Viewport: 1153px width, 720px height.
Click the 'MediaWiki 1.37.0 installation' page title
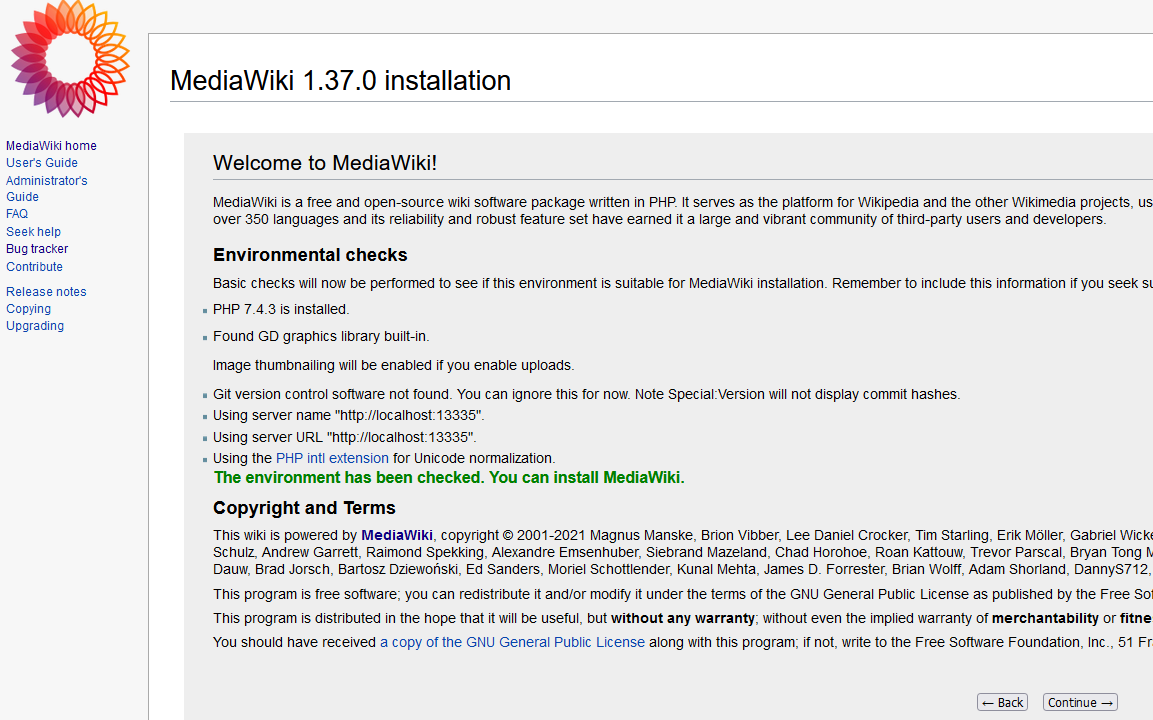coord(340,81)
